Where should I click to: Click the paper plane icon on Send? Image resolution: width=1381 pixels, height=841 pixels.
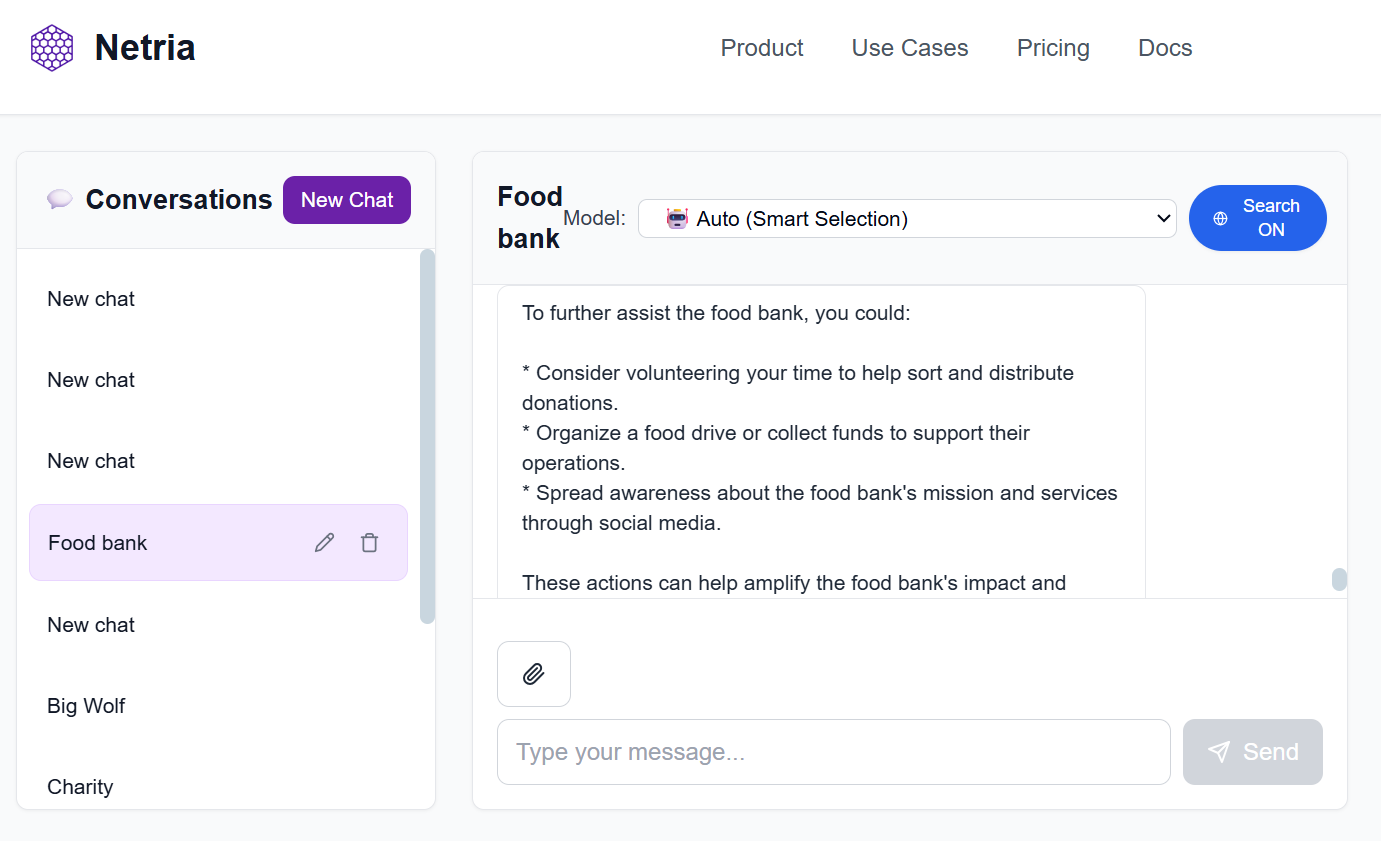(1219, 751)
